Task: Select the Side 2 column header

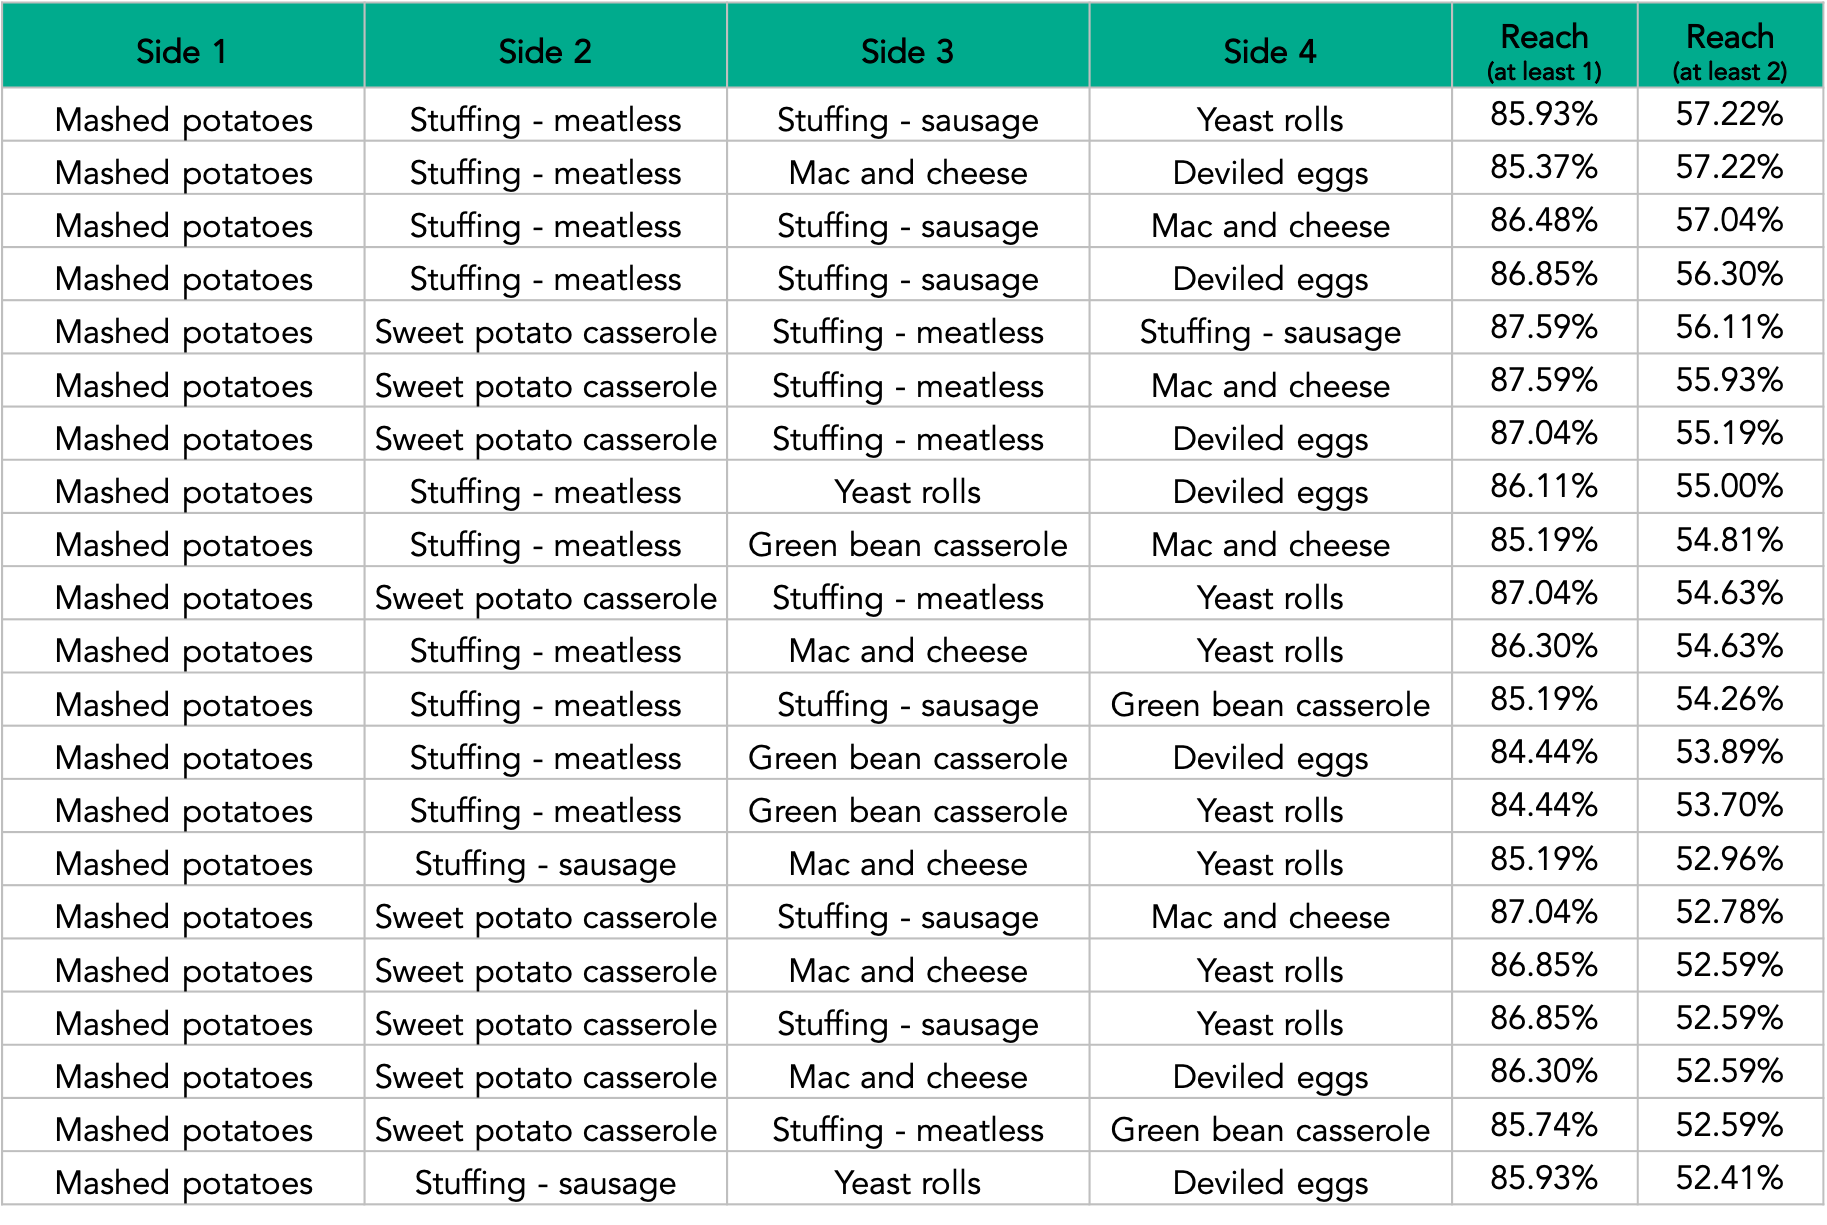Action: click(545, 50)
